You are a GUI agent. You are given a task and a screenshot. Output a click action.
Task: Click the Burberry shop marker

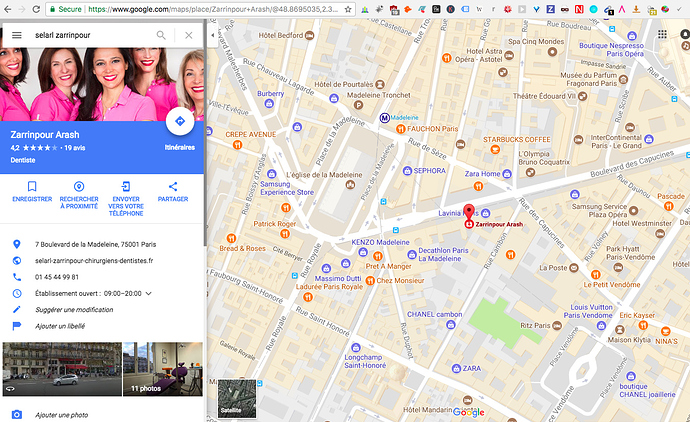[x=269, y=104]
